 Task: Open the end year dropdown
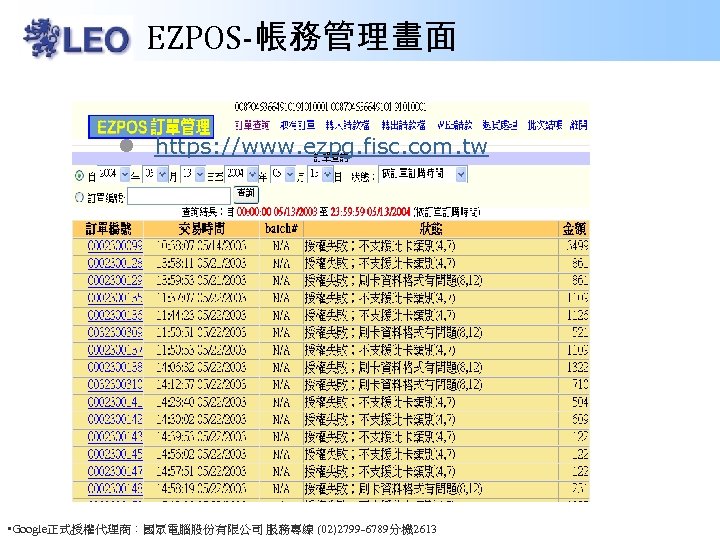click(253, 174)
